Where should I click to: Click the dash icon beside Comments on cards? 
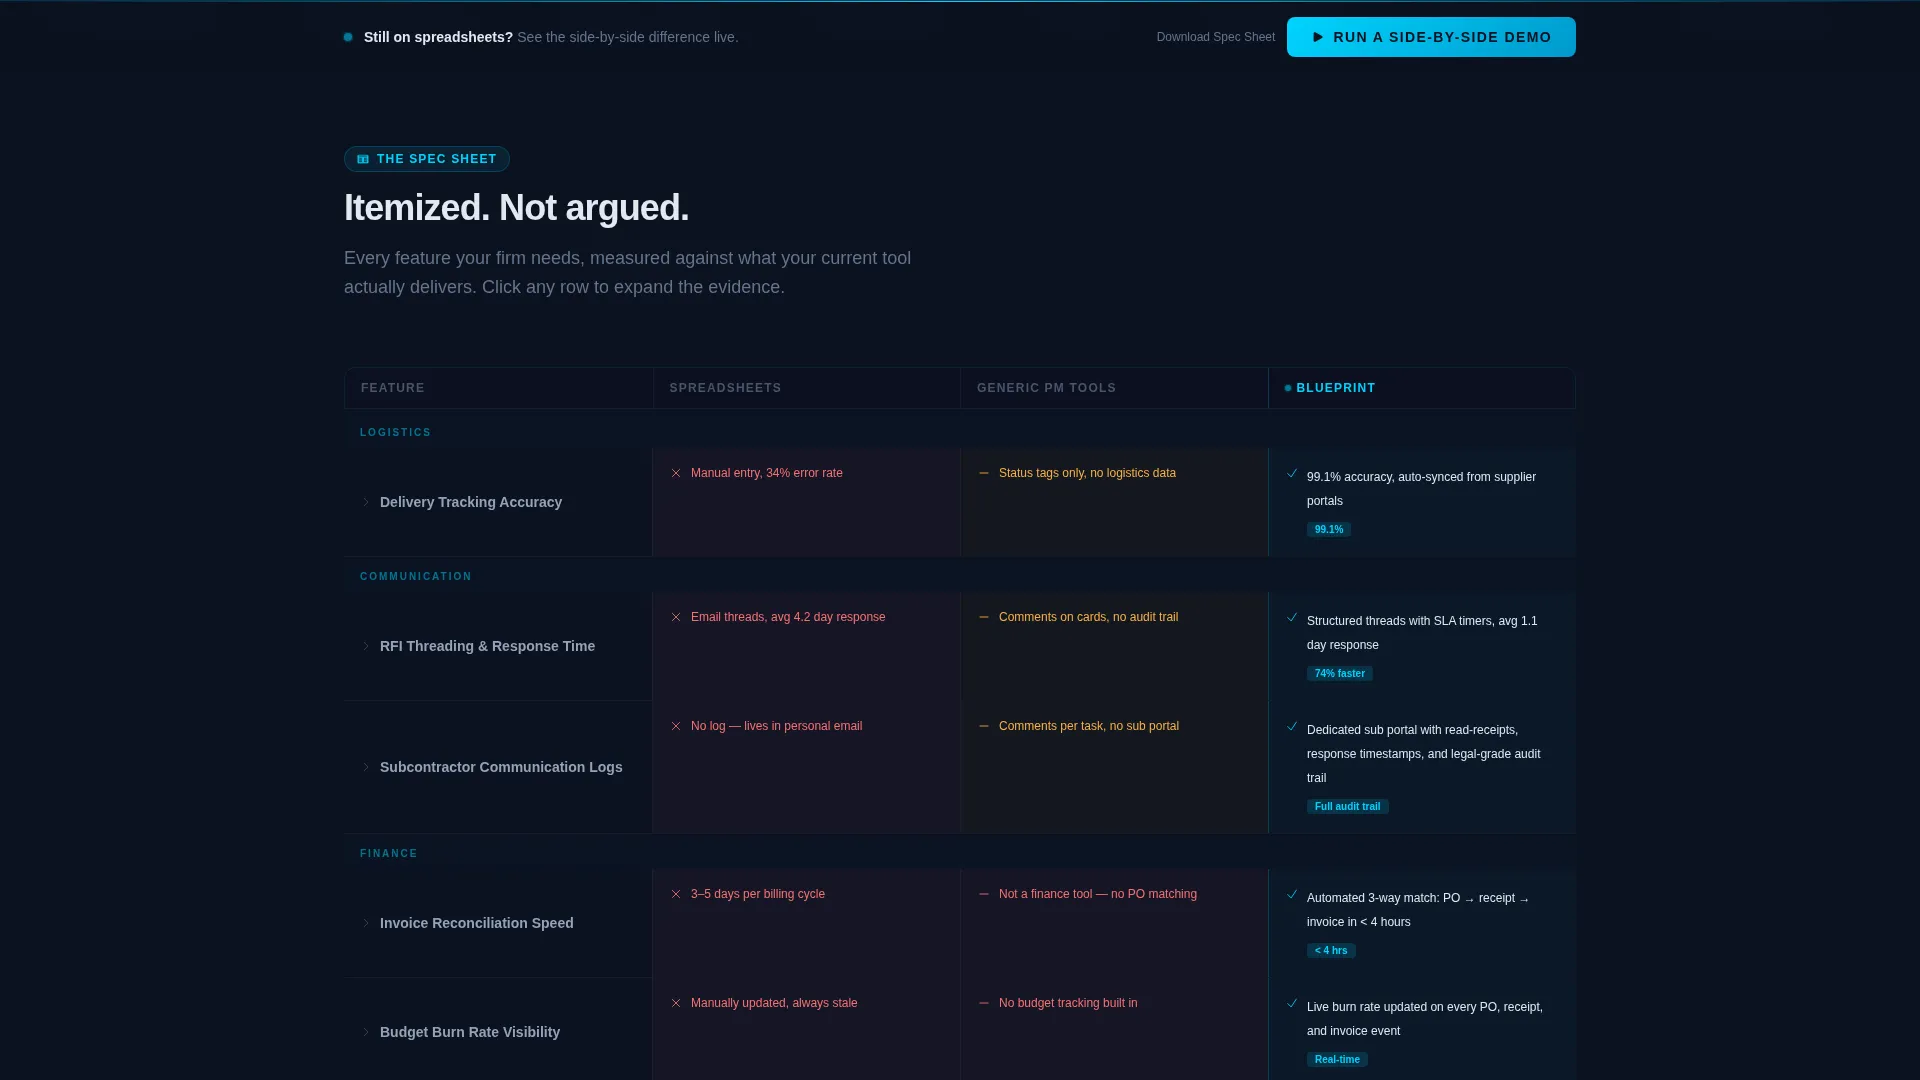[x=984, y=617]
